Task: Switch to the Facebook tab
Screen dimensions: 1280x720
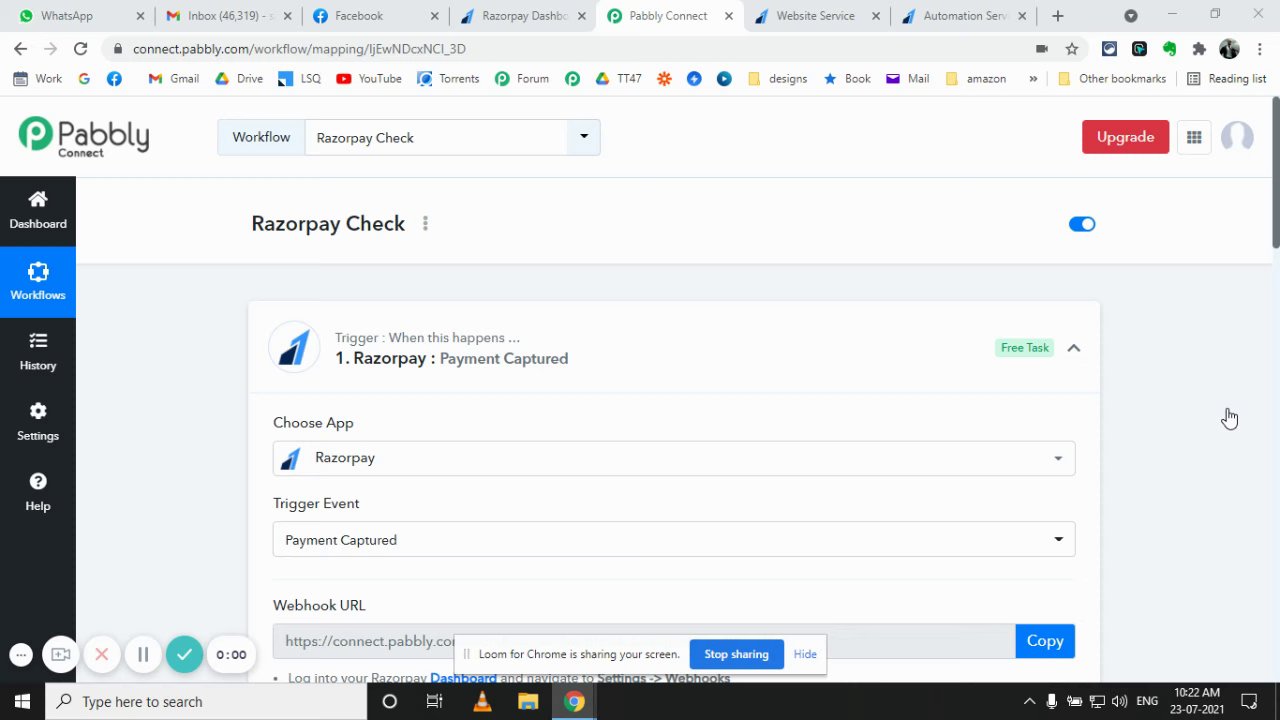Action: [x=374, y=16]
